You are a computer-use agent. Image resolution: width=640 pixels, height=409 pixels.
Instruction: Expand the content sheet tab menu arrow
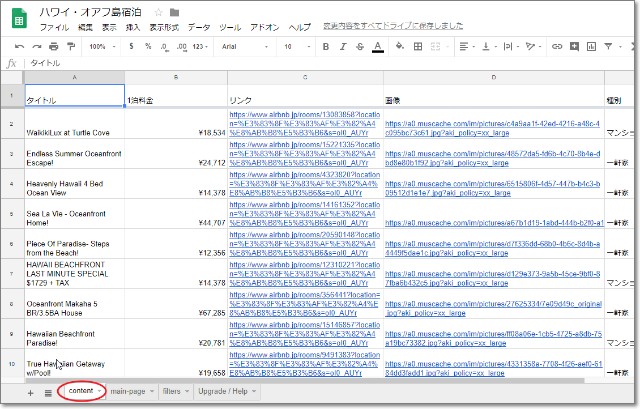(x=100, y=391)
